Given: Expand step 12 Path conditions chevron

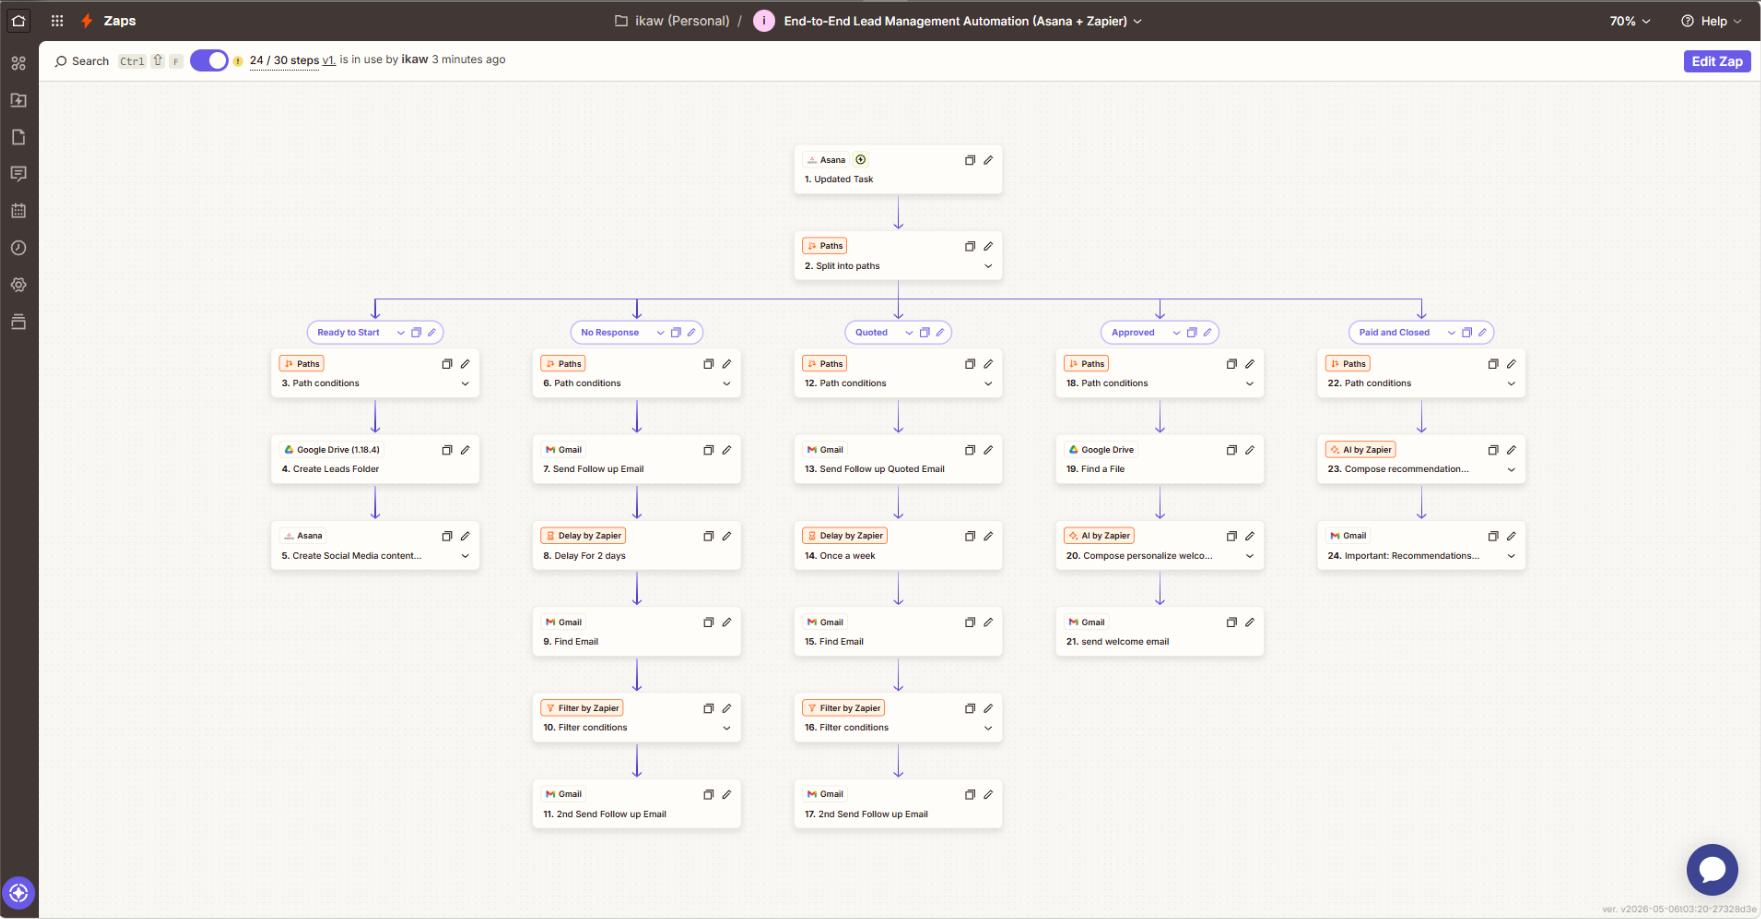Looking at the screenshot, I should click(988, 384).
